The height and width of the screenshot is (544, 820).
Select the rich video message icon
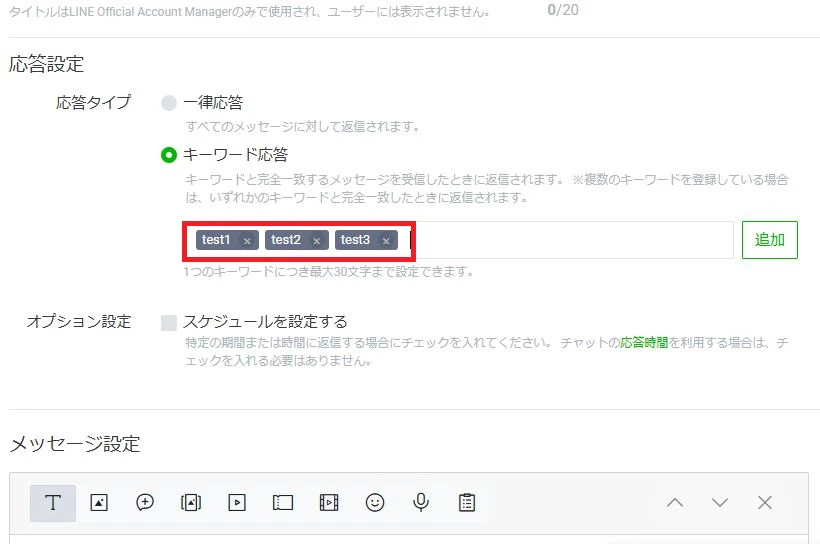click(237, 503)
